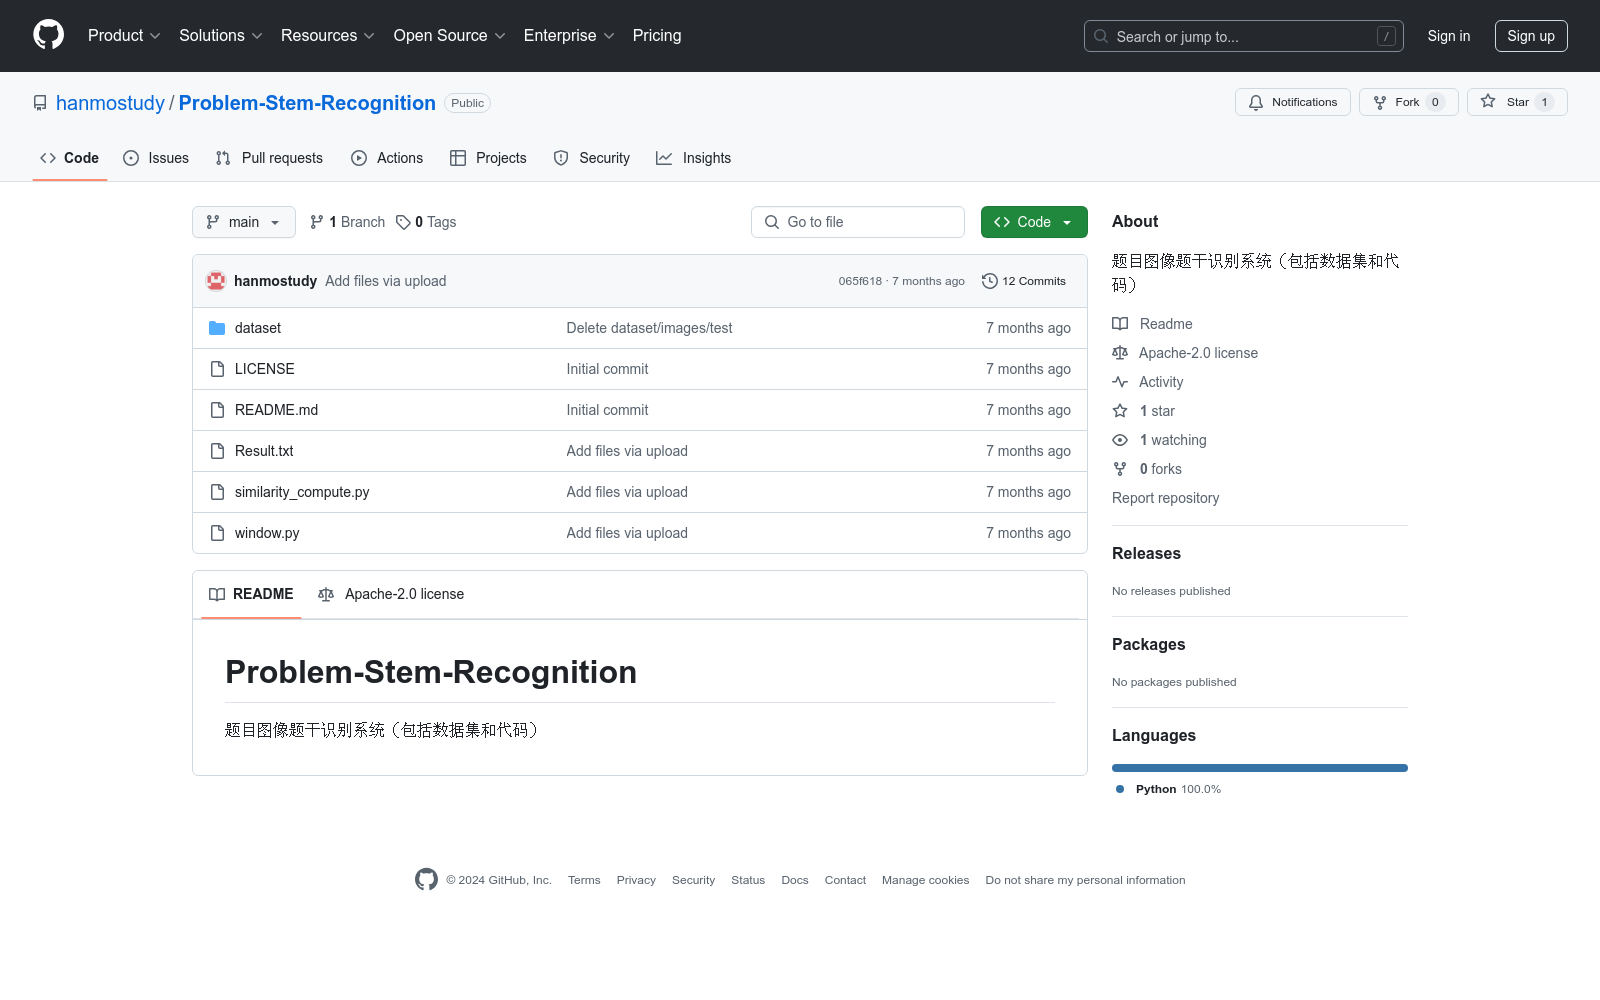Click the dataset folder icon
The height and width of the screenshot is (1000, 1600).
[217, 328]
